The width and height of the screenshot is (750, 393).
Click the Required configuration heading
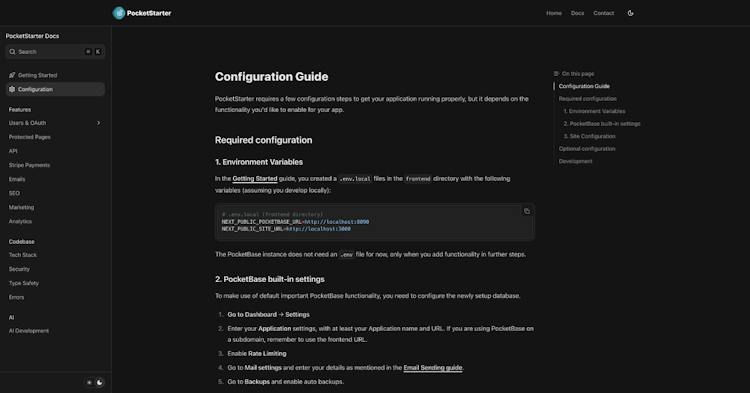coord(263,140)
